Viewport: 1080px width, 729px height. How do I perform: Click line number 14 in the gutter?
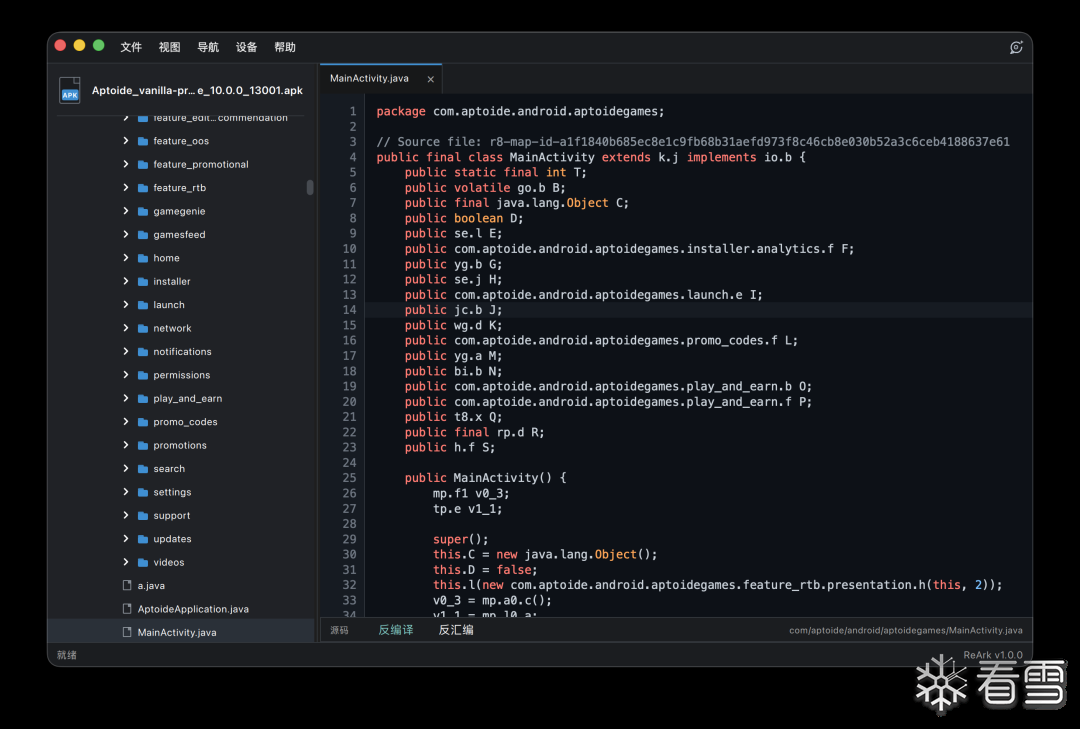point(349,310)
